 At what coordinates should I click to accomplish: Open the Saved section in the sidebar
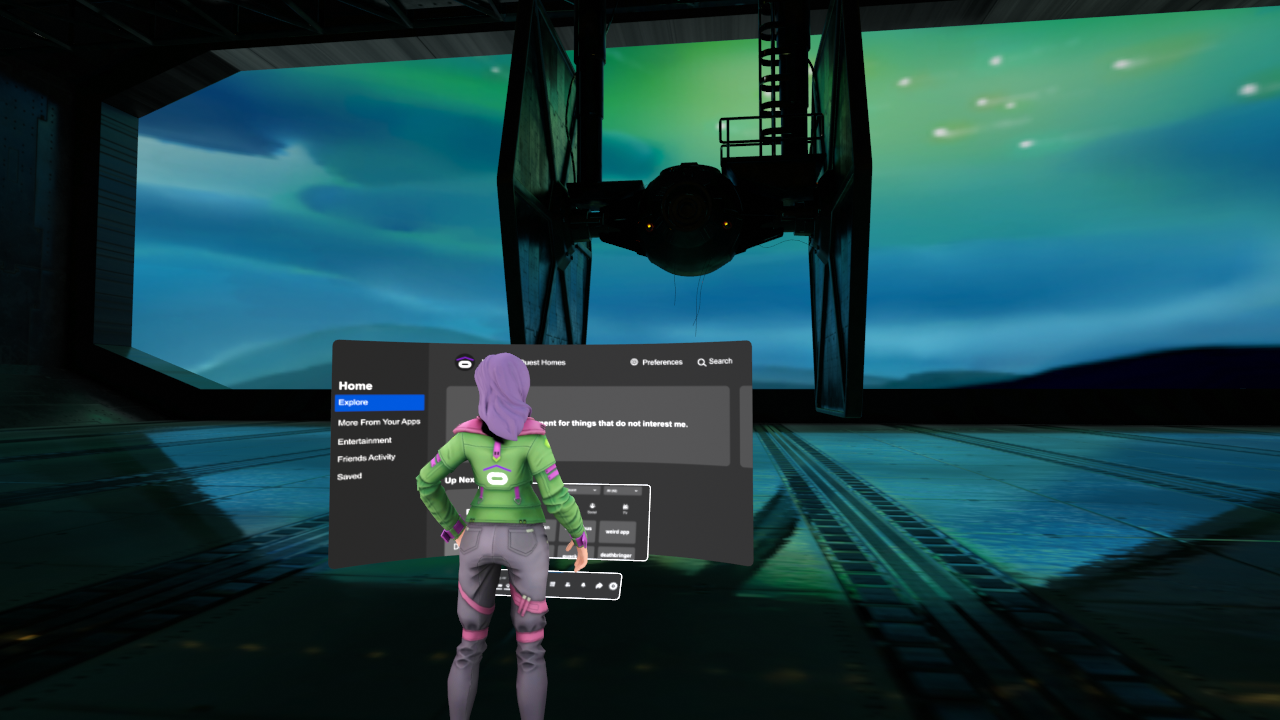pos(351,476)
